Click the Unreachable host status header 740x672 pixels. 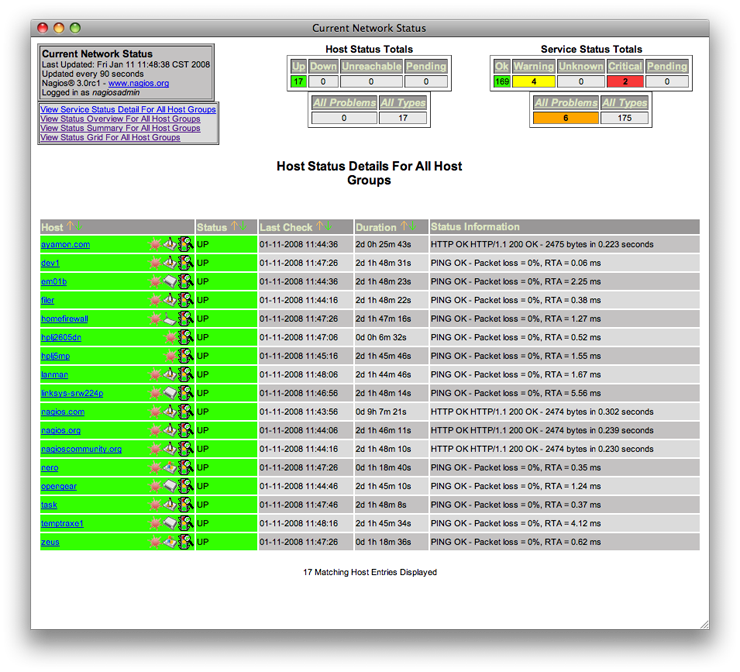point(371,67)
